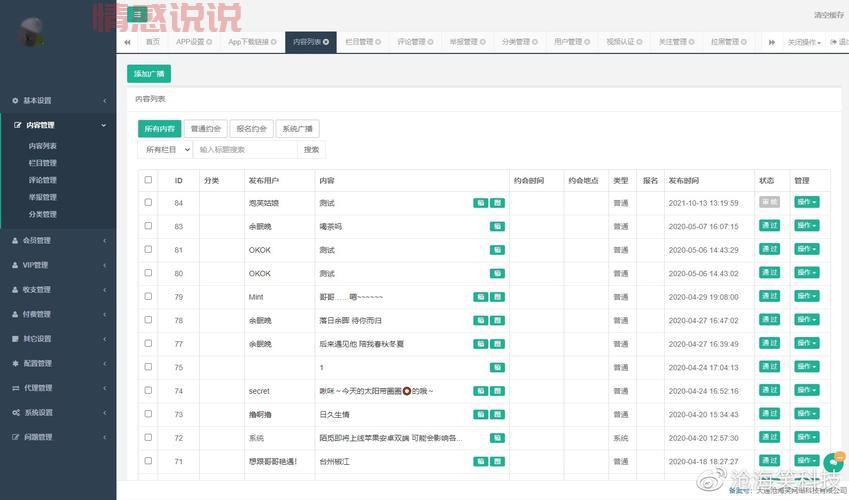Viewport: 849px width, 500px height.
Task: Close the 视频认证 tab via its x icon
Action: (x=639, y=42)
